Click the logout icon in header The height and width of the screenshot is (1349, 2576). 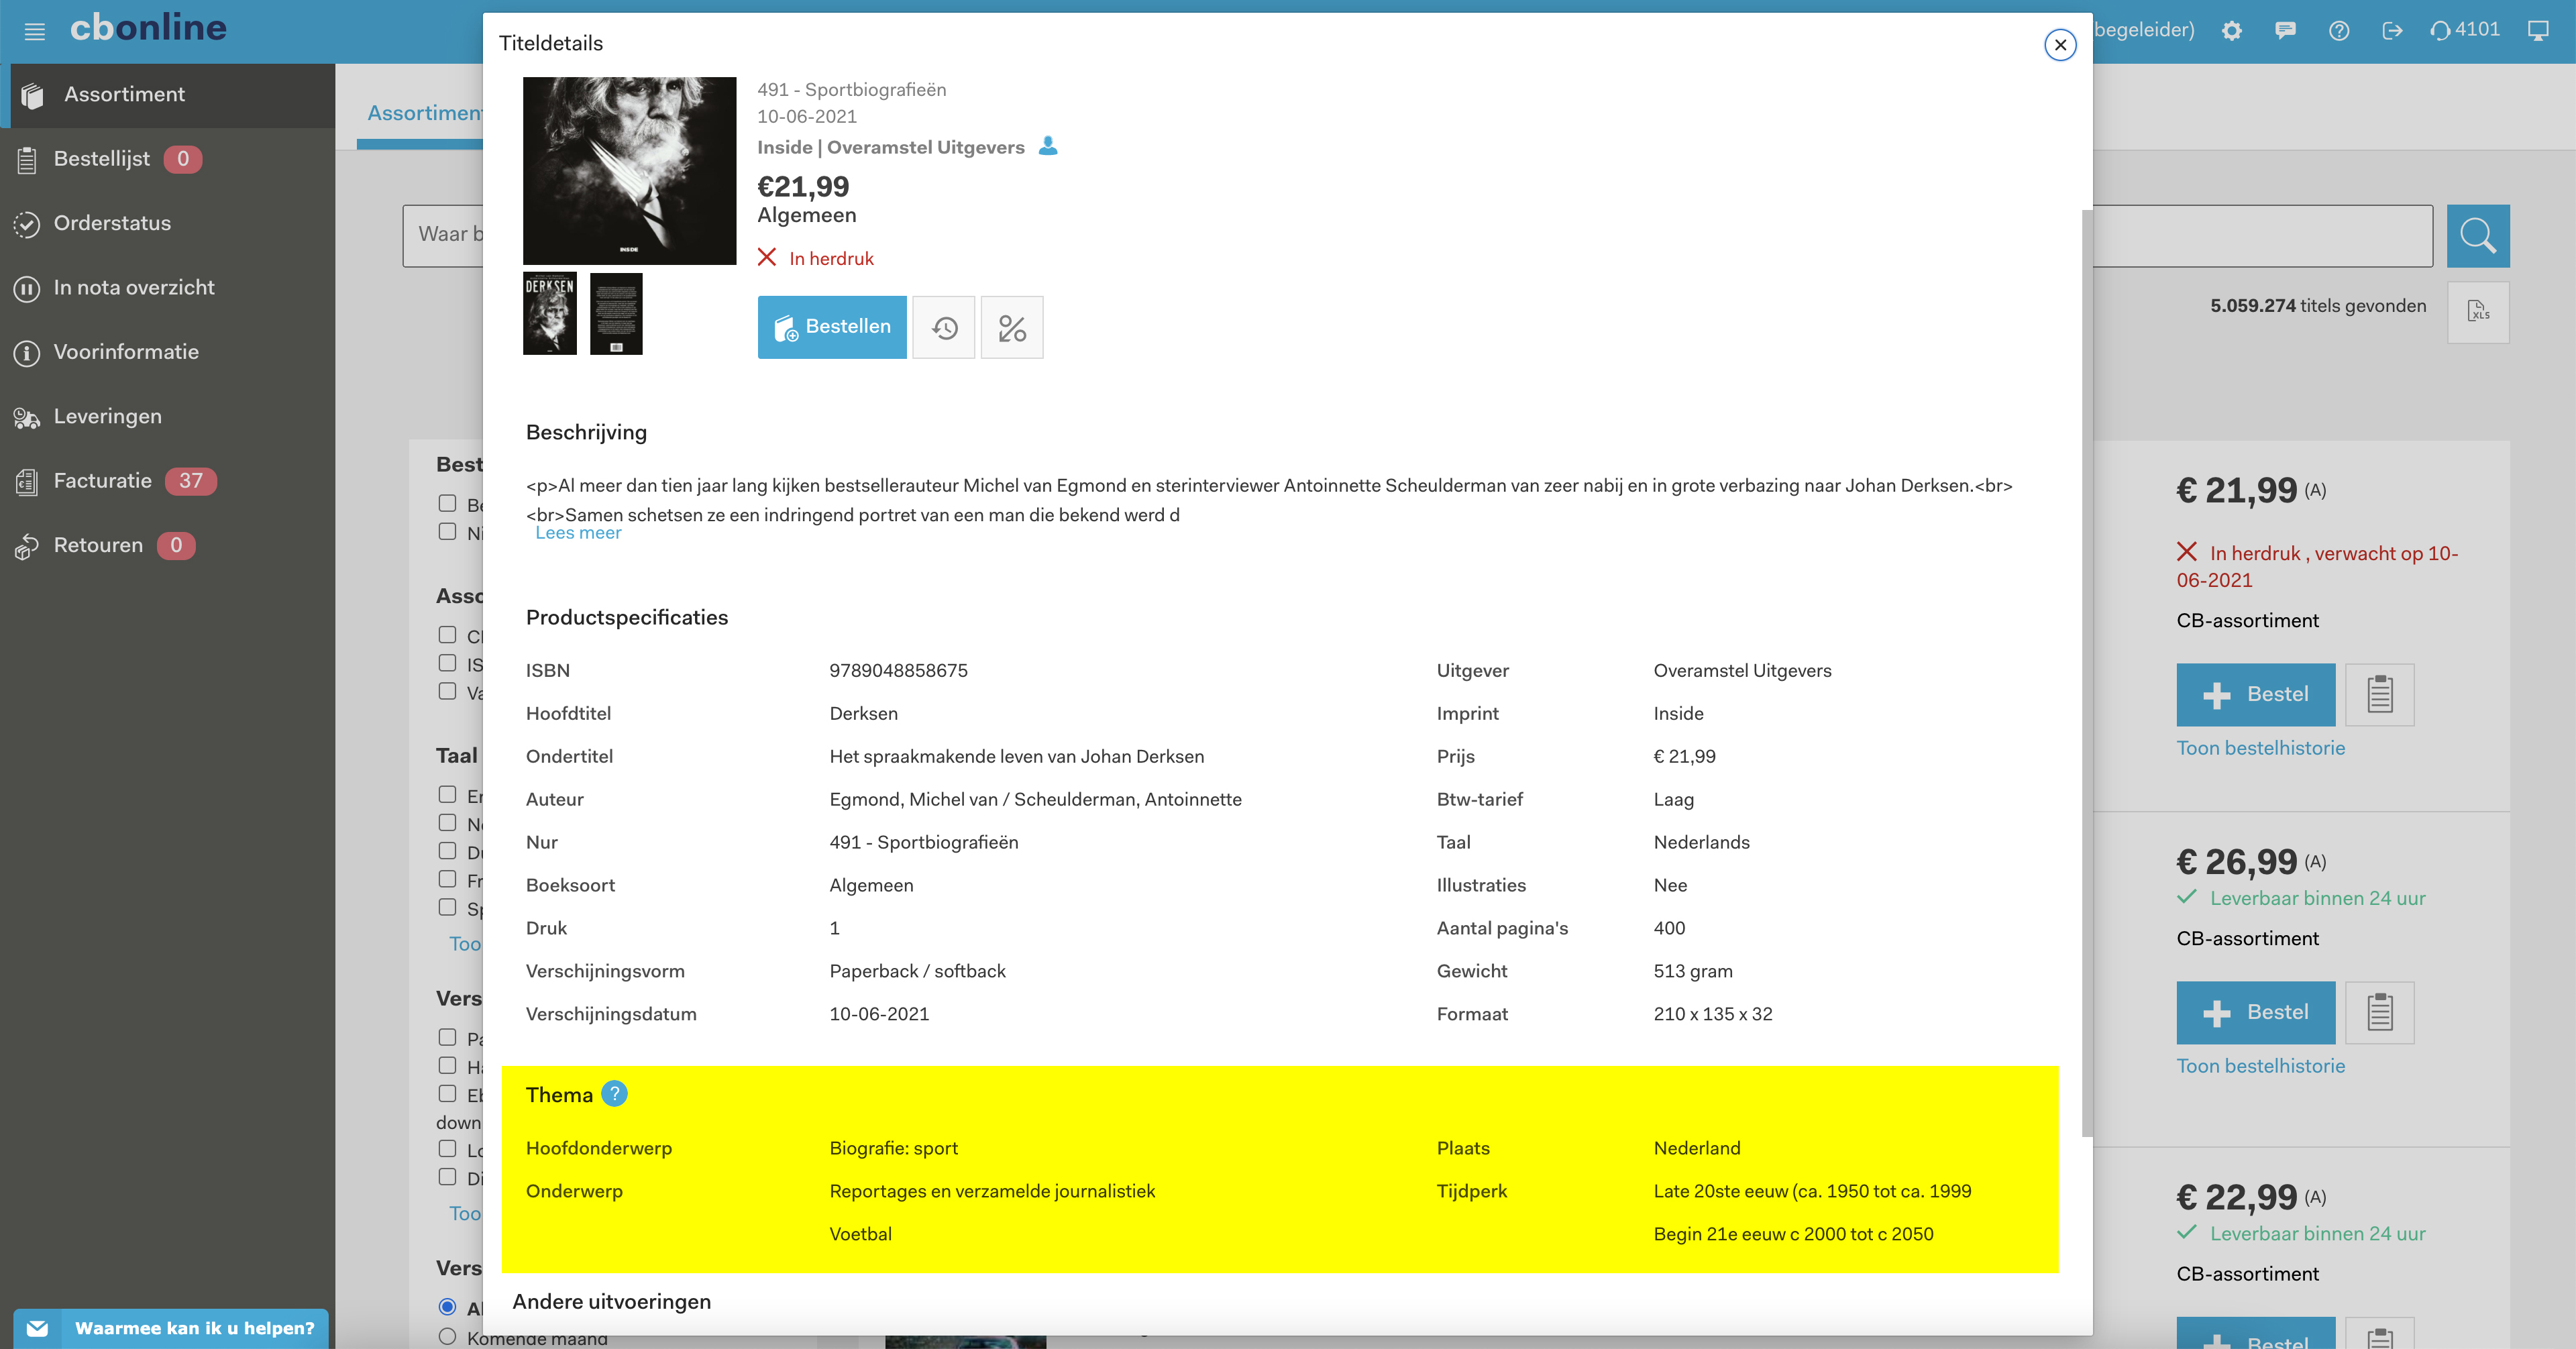2392,31
